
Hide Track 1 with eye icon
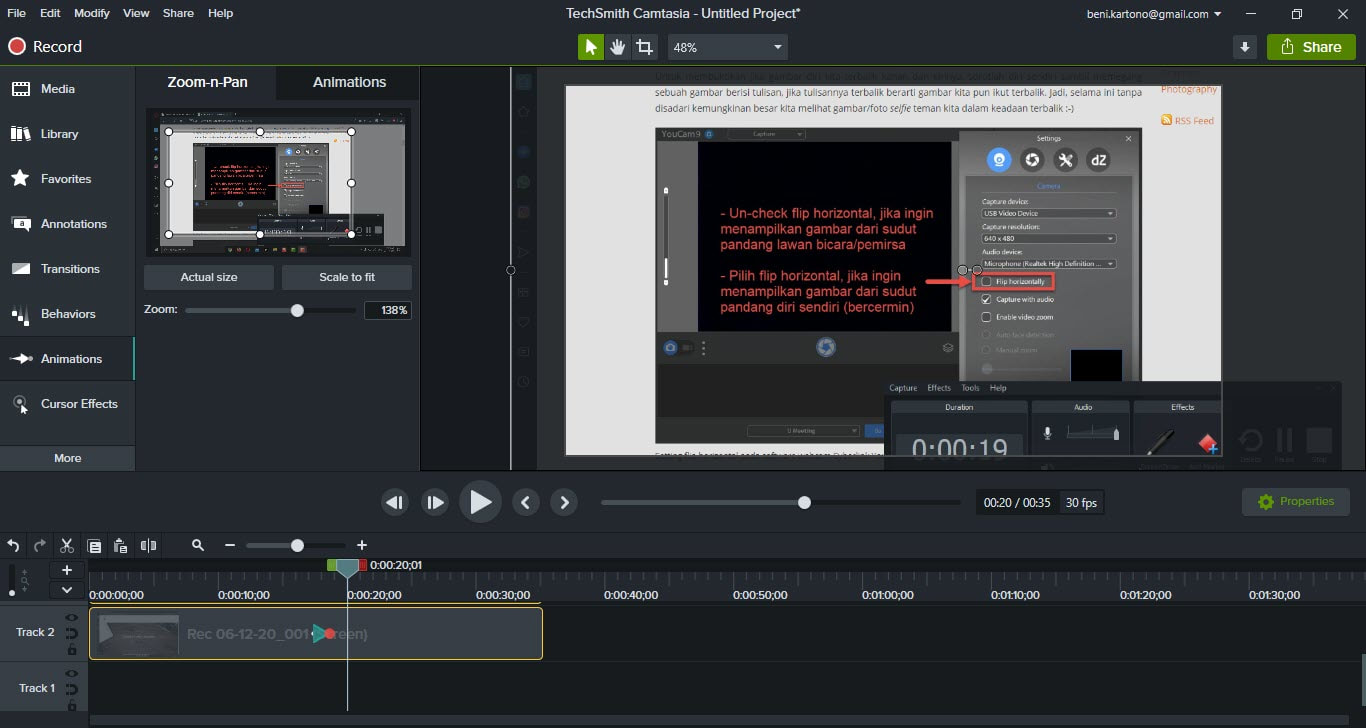click(x=72, y=675)
